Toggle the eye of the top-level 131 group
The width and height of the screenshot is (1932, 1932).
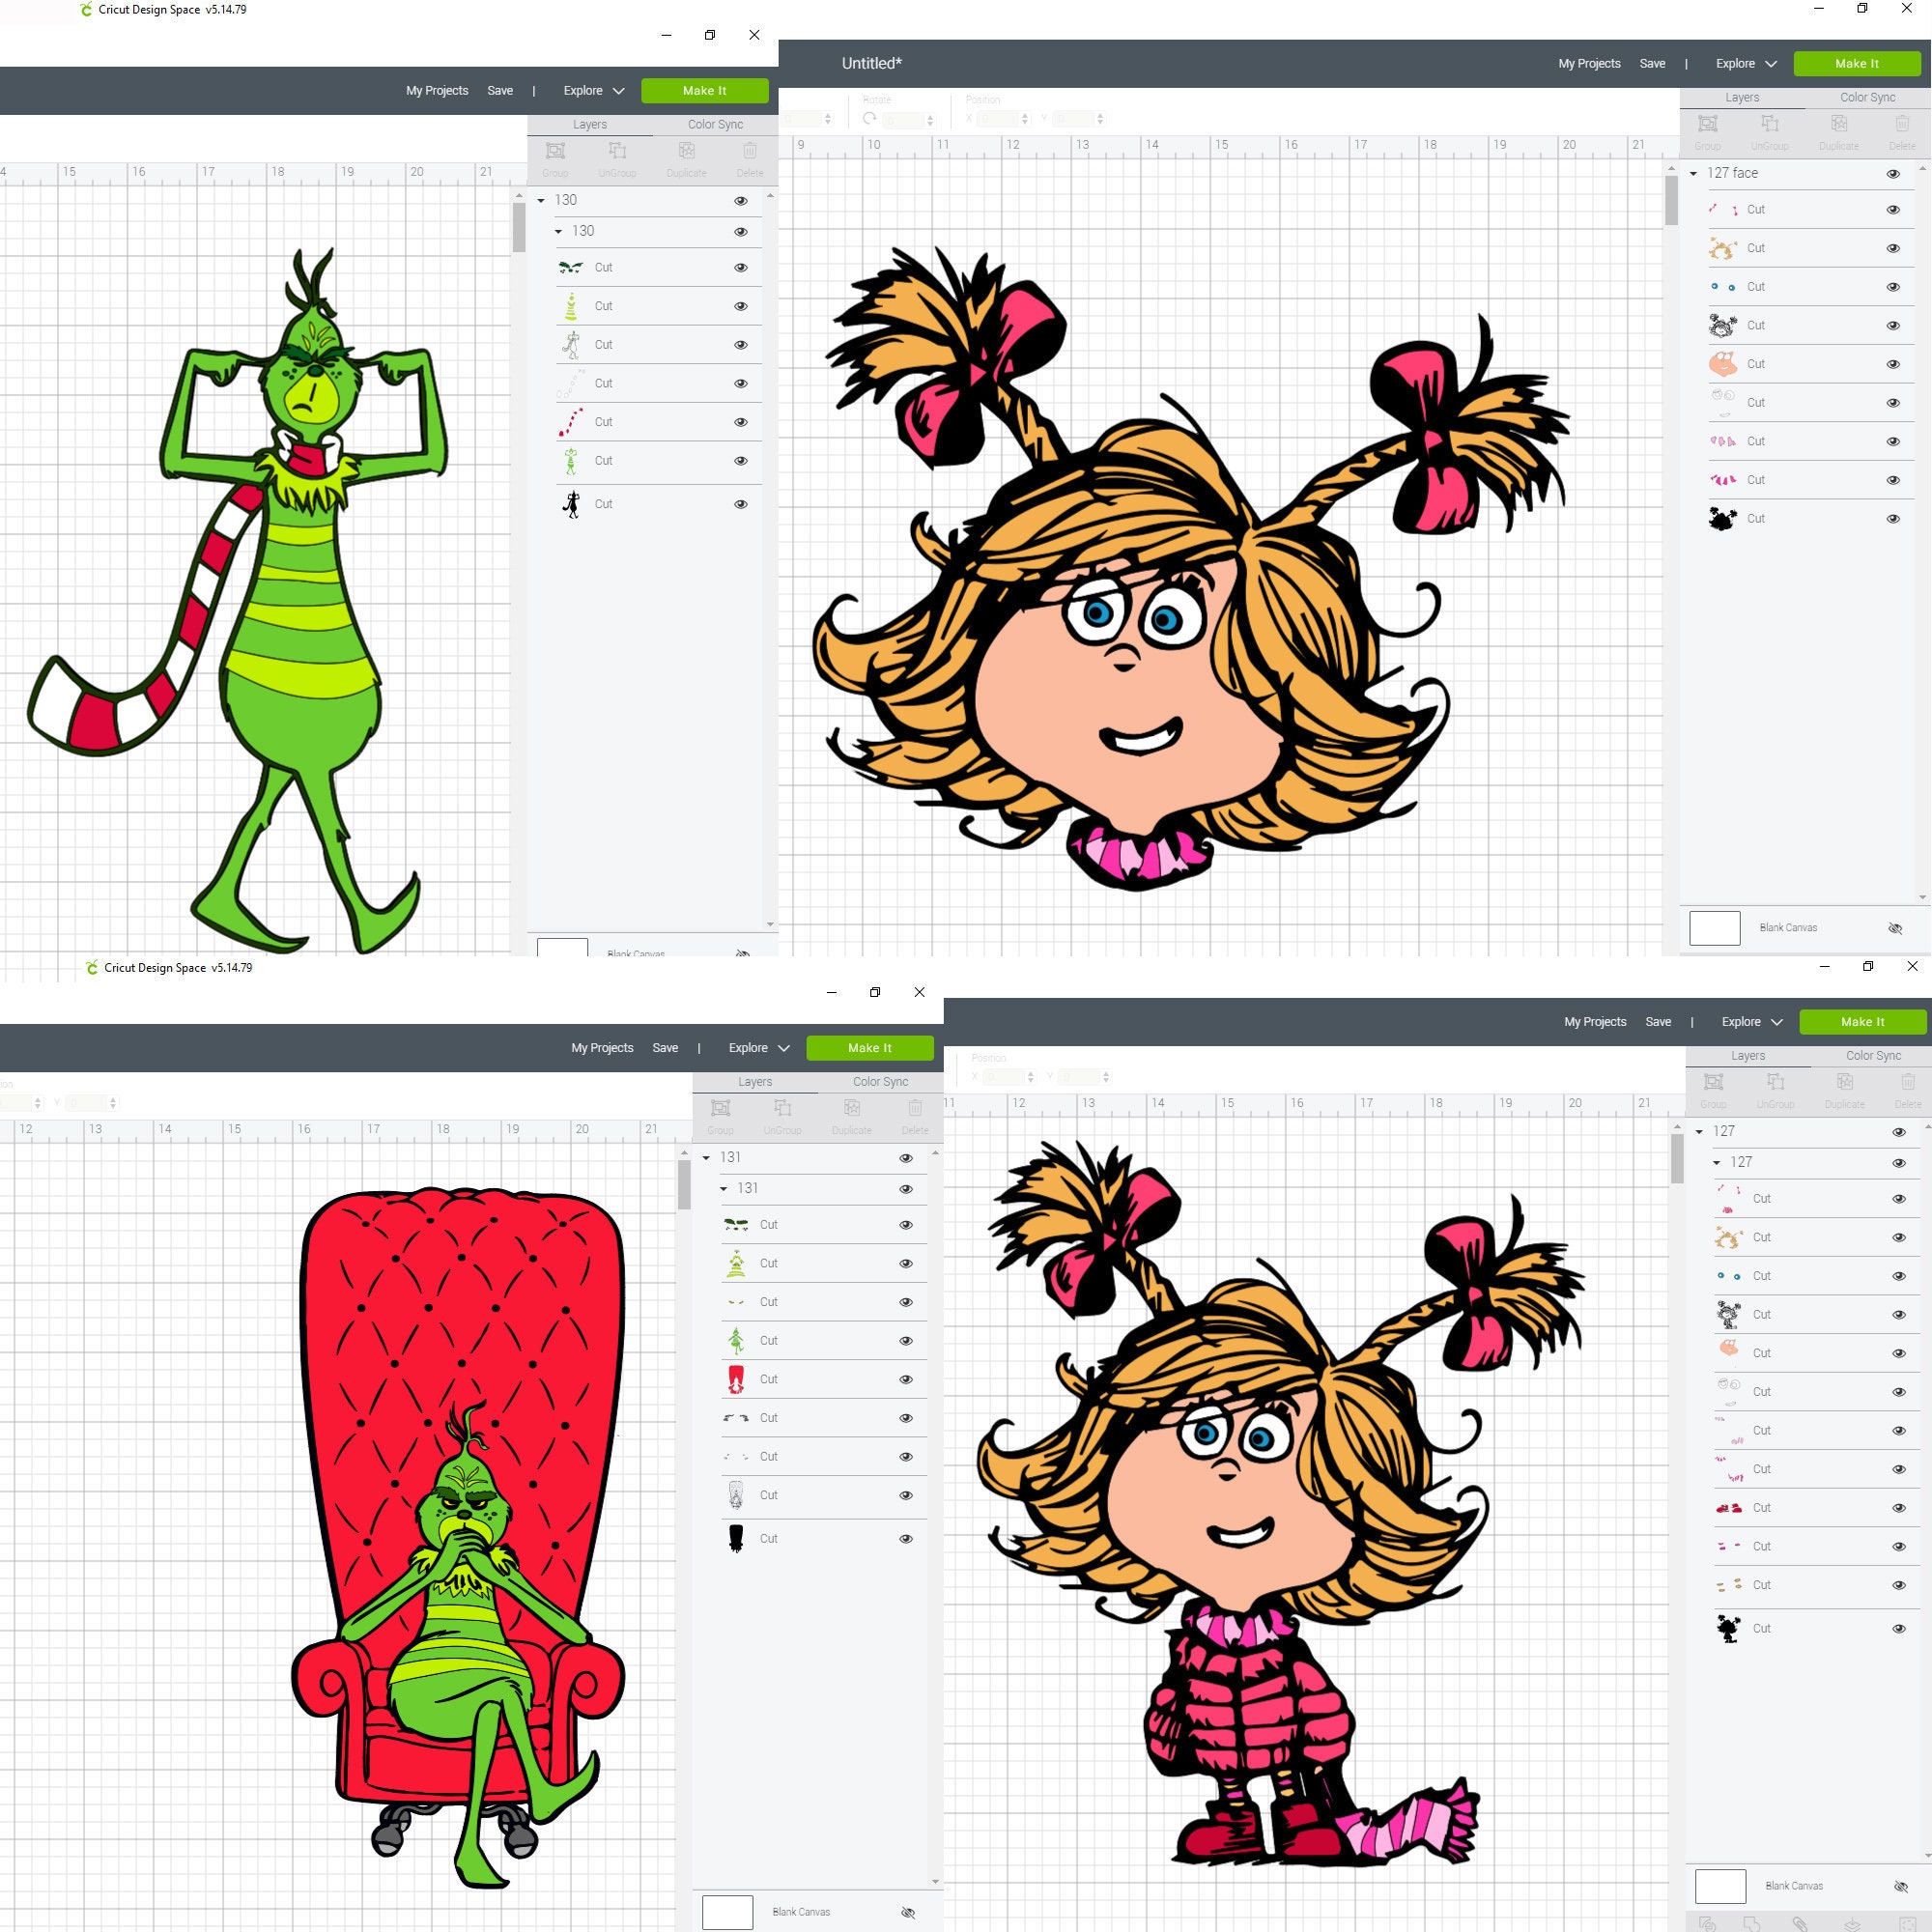click(x=905, y=1158)
